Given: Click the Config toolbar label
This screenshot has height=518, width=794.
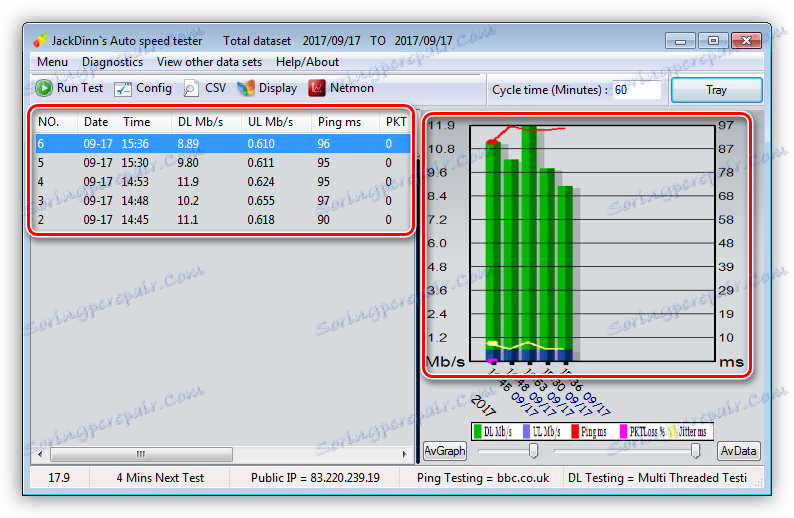Looking at the screenshot, I should click(154, 88).
